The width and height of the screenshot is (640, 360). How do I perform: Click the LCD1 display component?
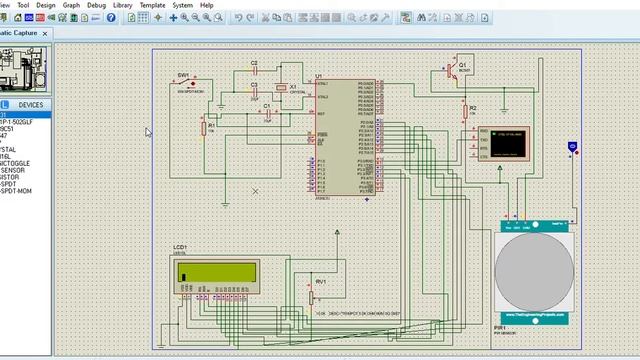coord(217,276)
